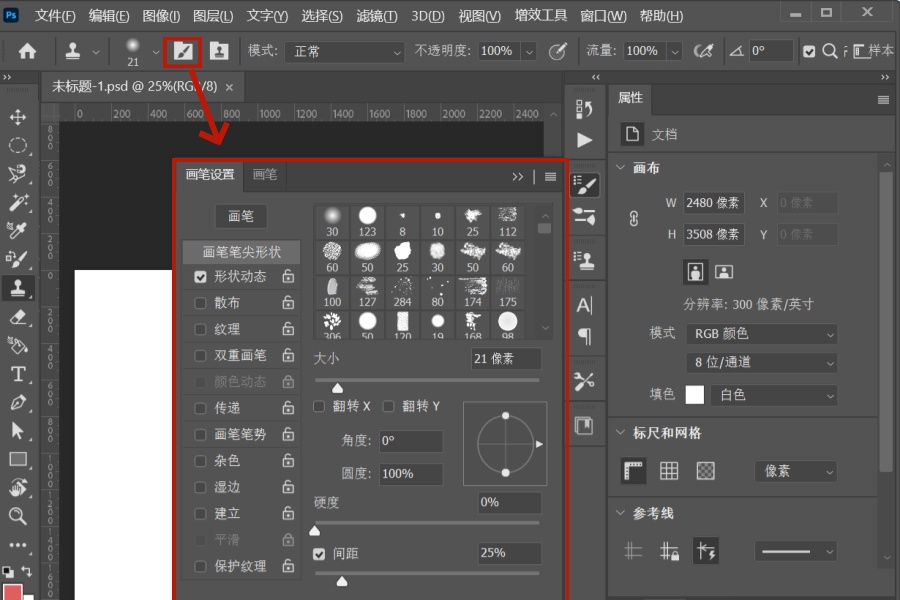Select the Zoom tool

pos(17,516)
